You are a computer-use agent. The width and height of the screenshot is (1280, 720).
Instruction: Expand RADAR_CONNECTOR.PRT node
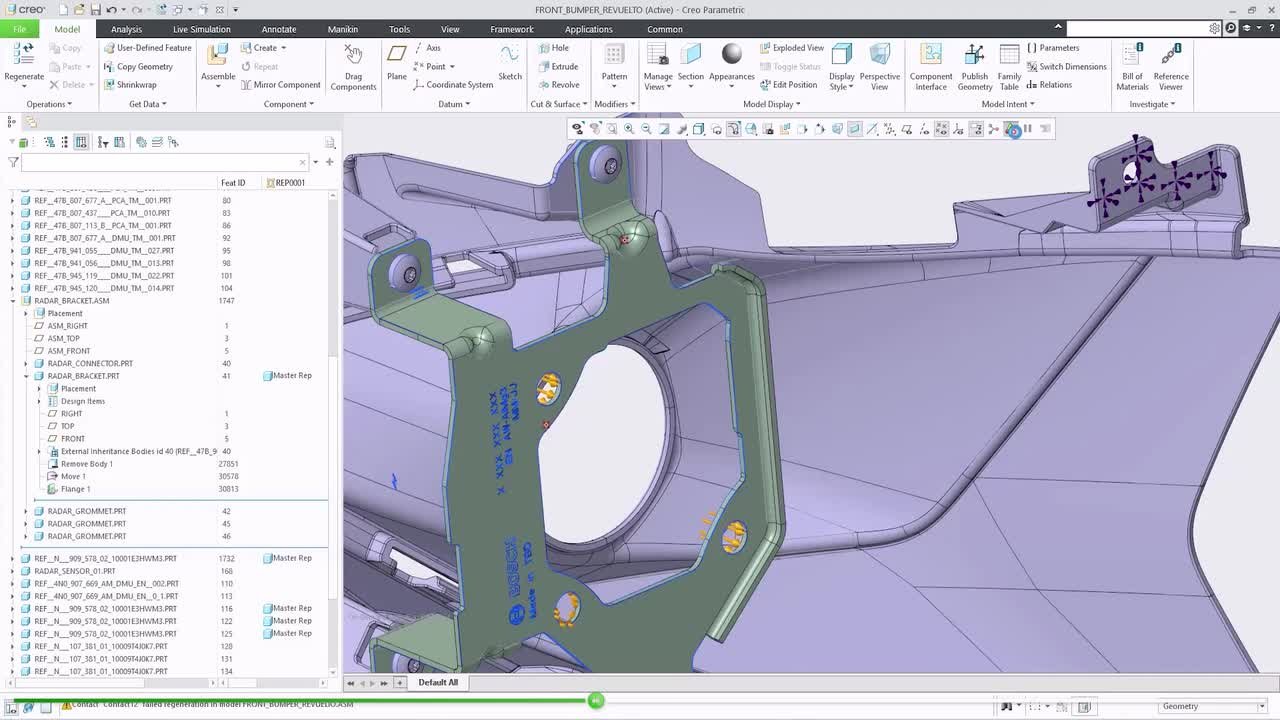click(26, 364)
